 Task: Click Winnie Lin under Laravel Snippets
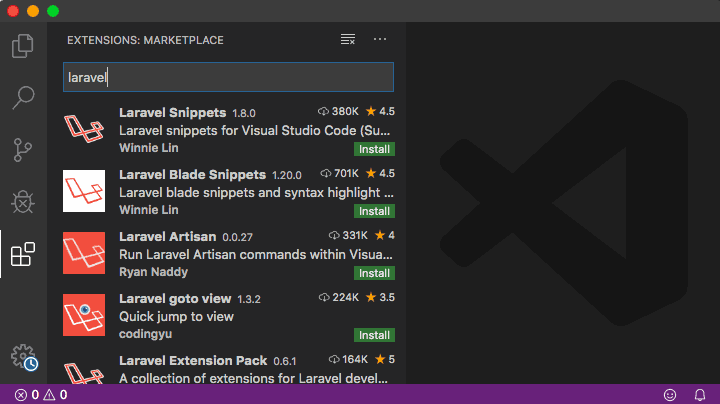(149, 148)
